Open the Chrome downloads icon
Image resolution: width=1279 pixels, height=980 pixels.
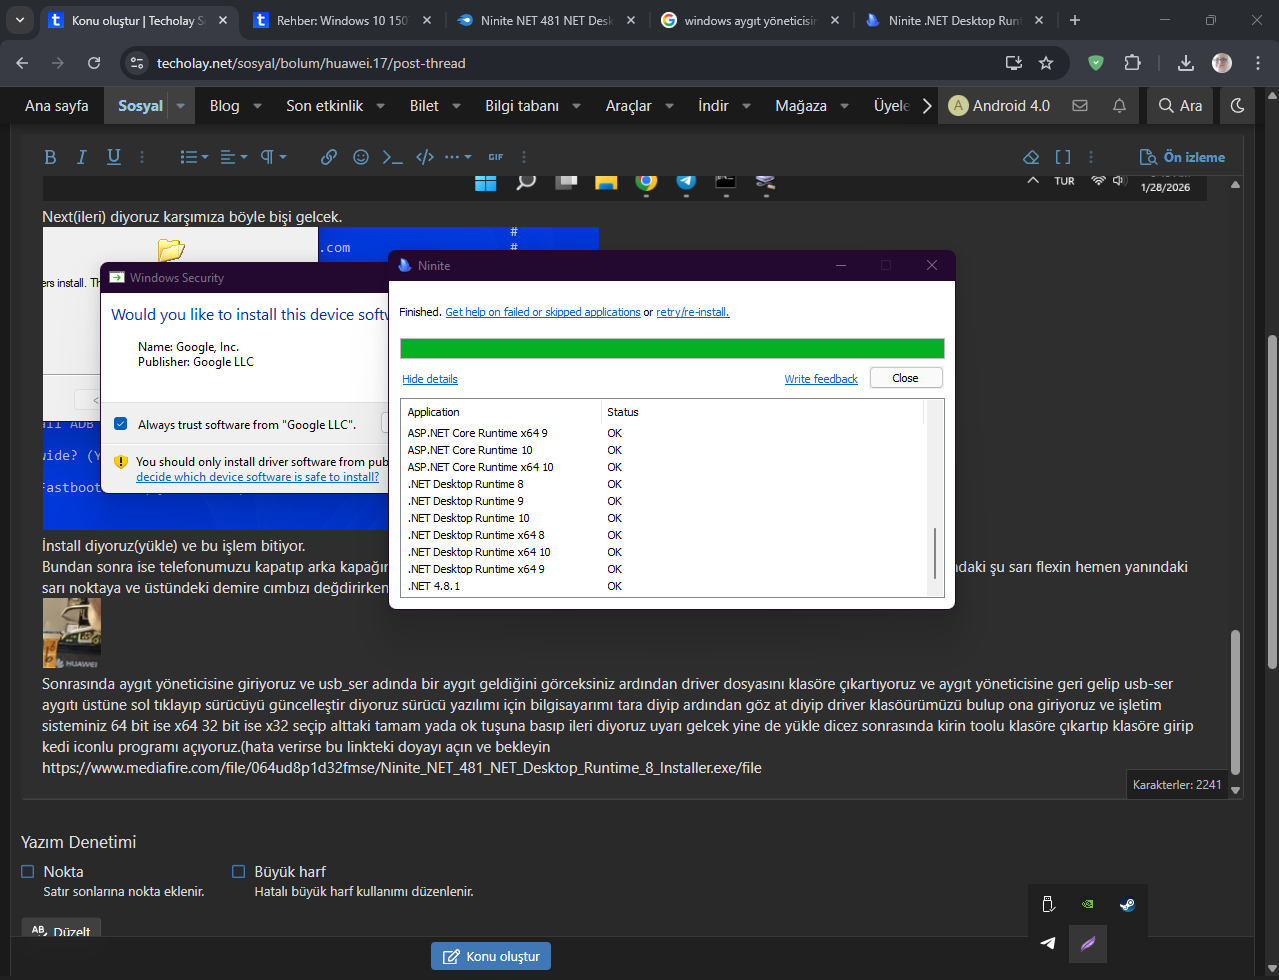click(1186, 63)
